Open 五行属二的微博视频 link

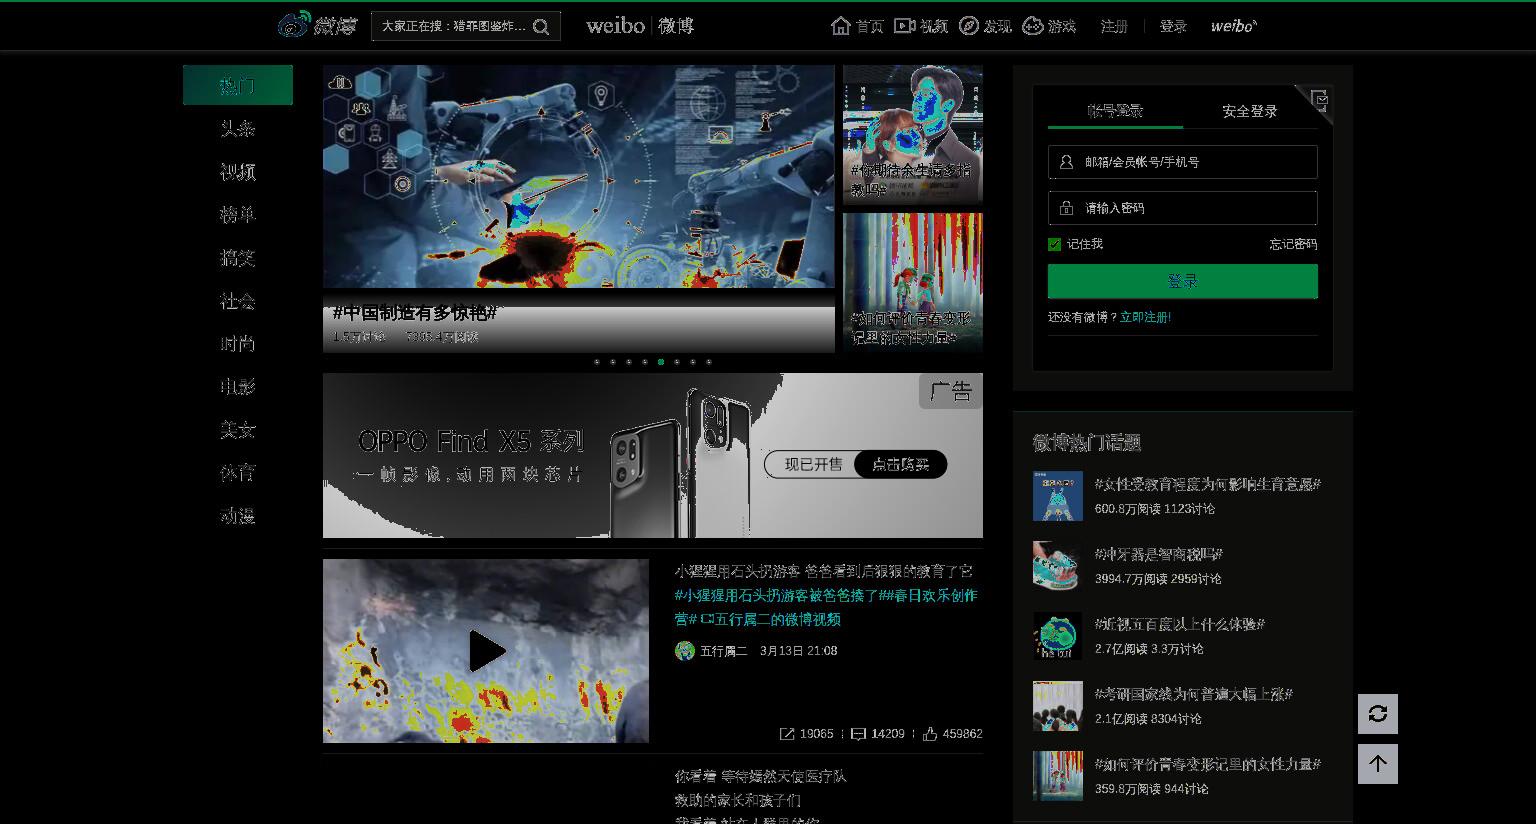(770, 619)
